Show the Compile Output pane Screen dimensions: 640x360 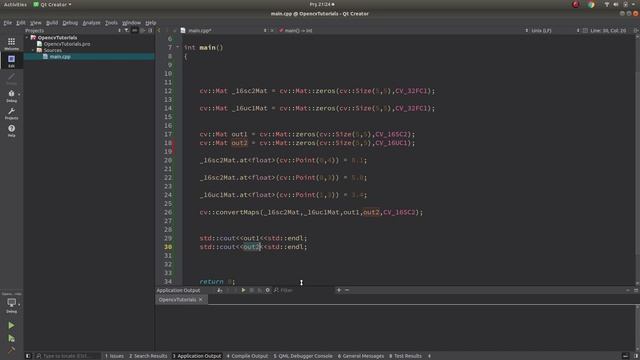247,356
